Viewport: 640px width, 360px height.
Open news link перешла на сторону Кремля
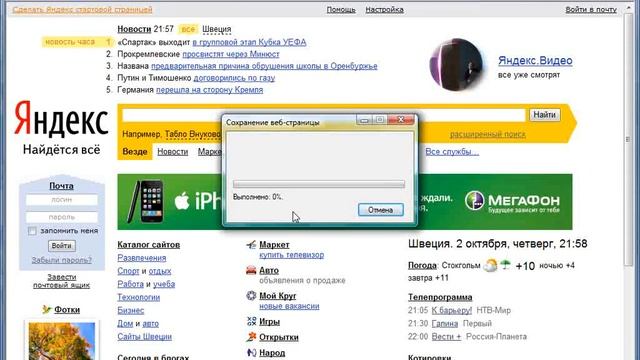pos(209,89)
